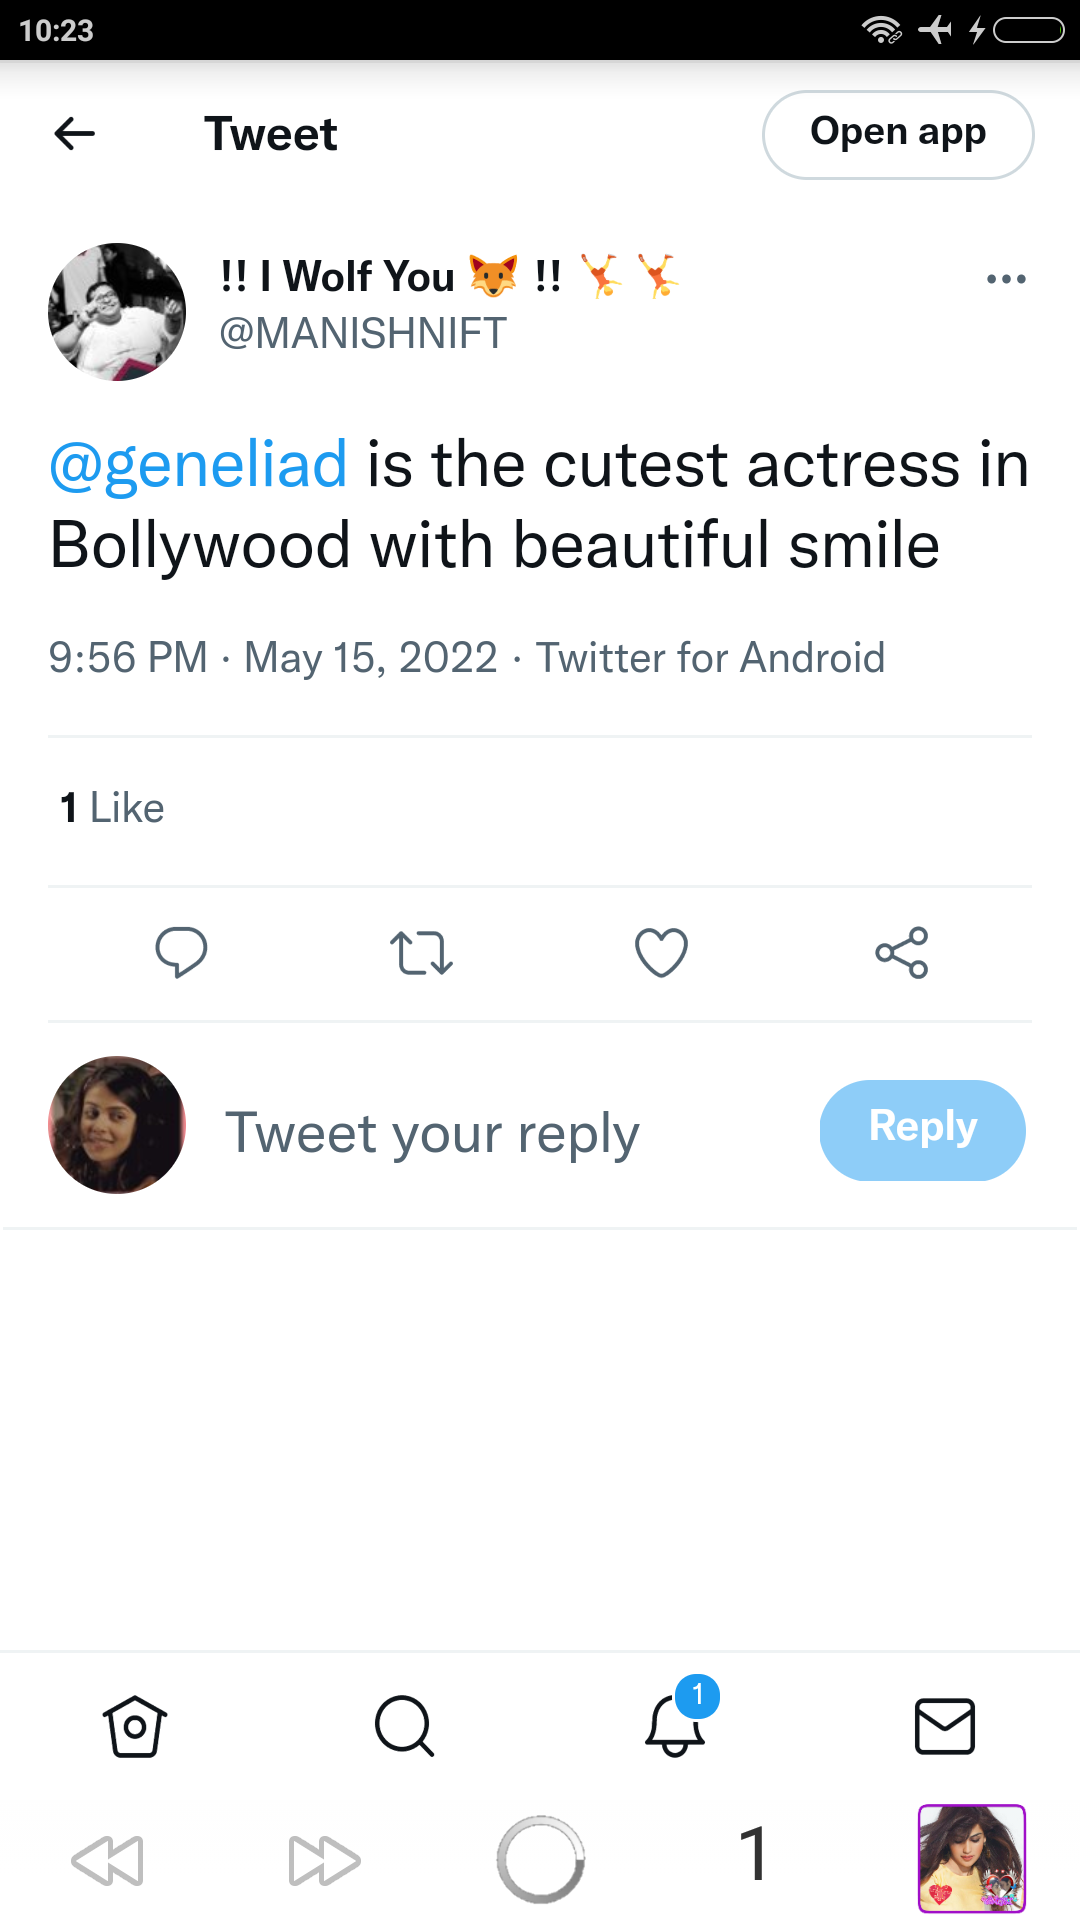Screen dimensions: 1080x1920
Task: Show who liked via 1 Like
Action: [112, 808]
